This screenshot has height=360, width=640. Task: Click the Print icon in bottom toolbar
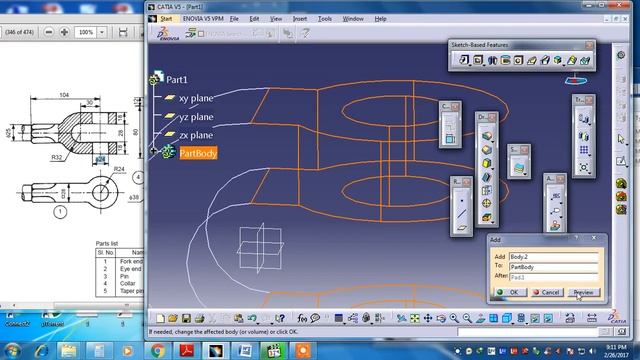(199, 318)
